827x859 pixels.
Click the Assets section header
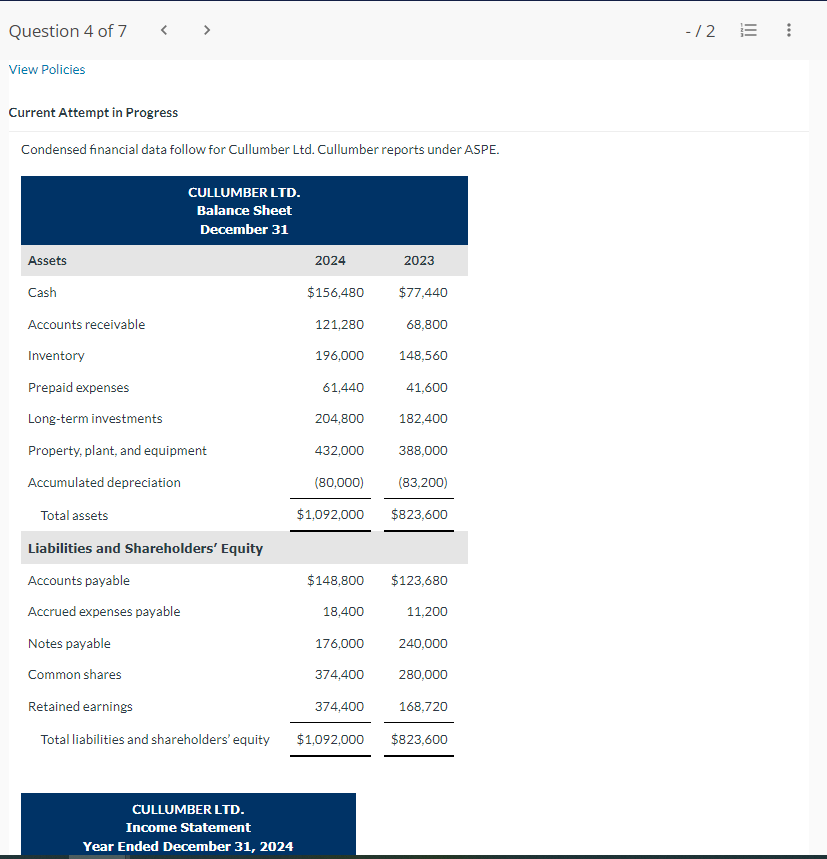47,260
